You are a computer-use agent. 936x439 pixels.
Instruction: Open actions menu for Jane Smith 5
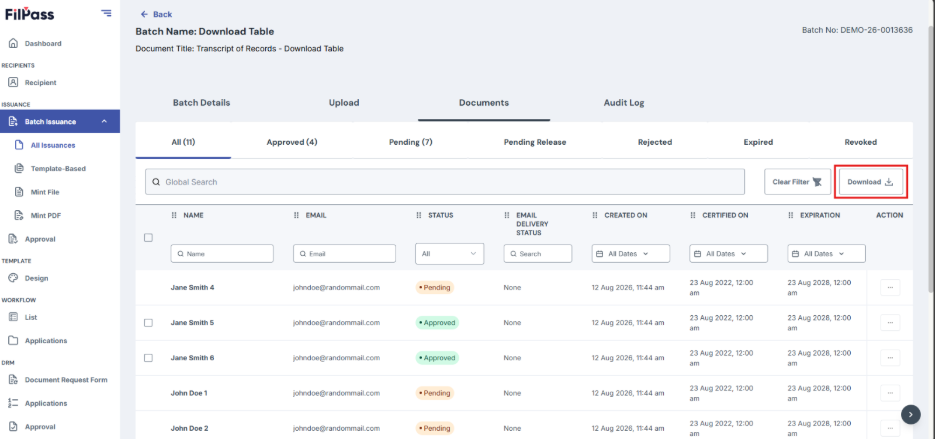[890, 323]
